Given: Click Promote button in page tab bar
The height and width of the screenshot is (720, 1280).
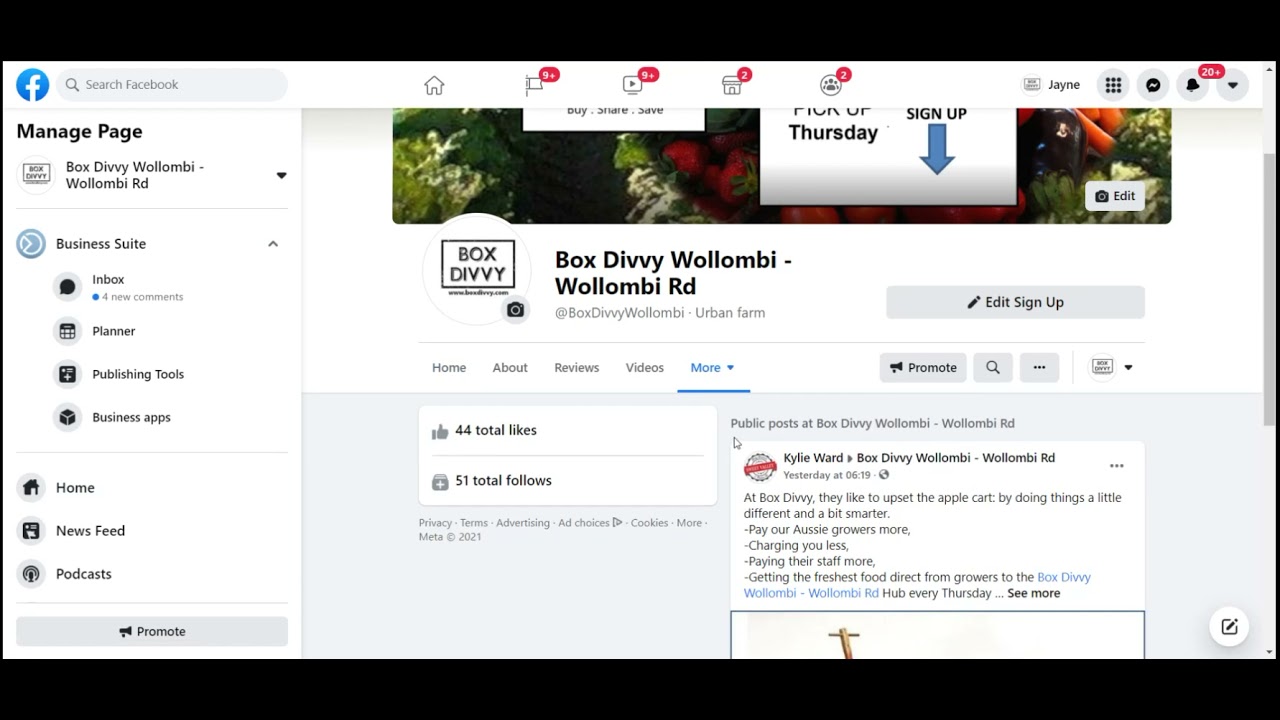Looking at the screenshot, I should tap(923, 368).
